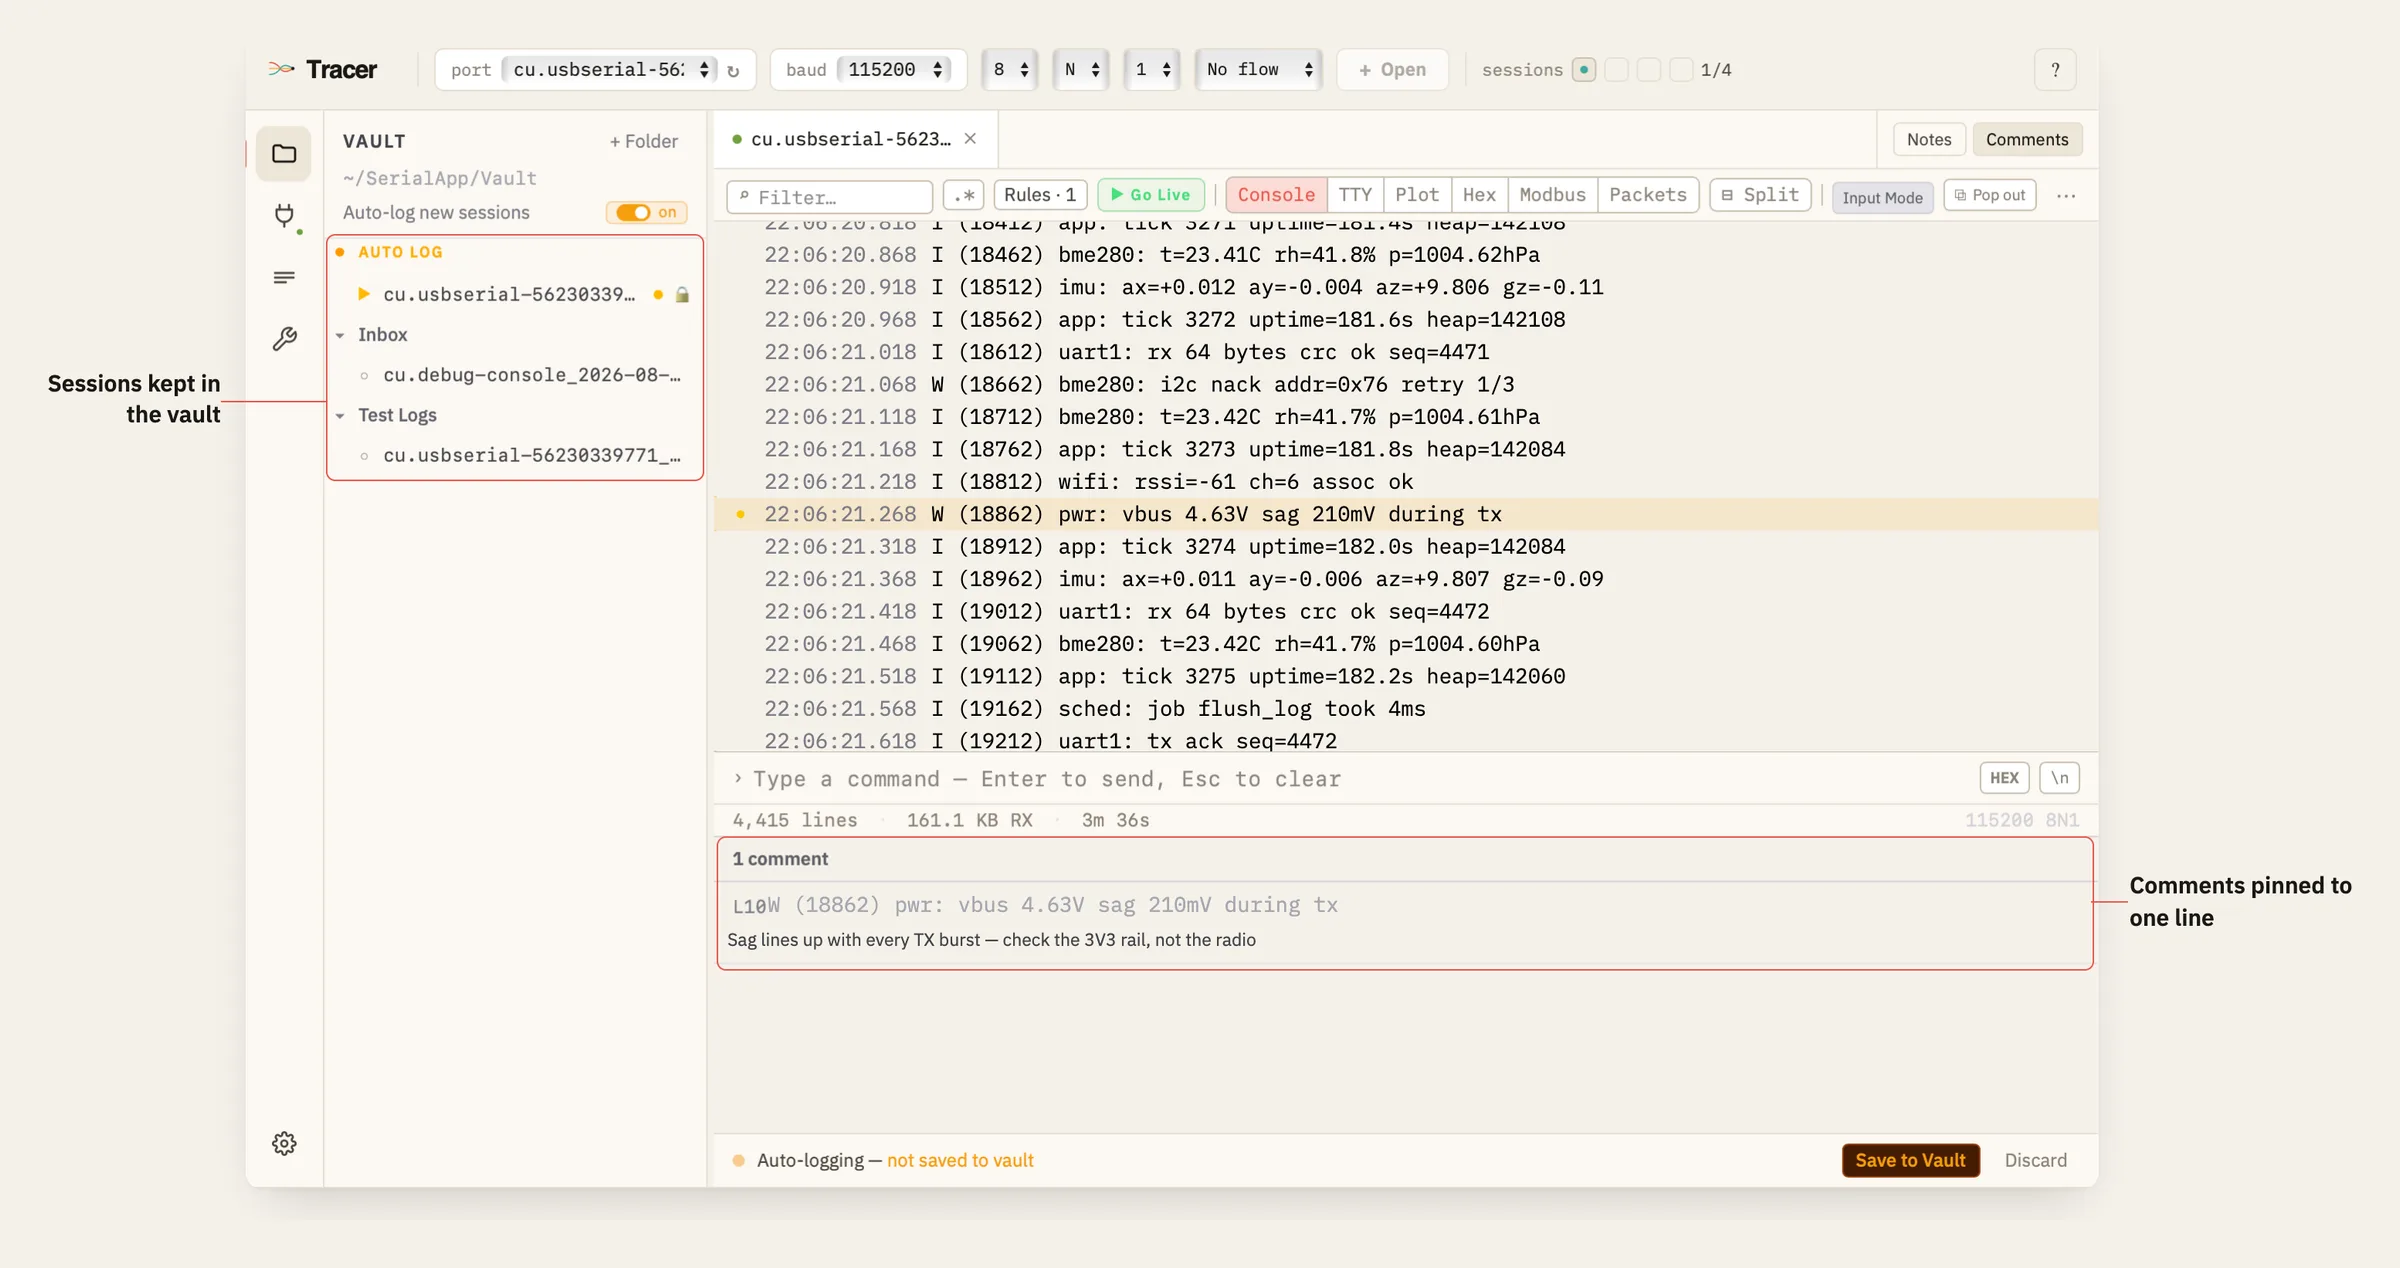Switch to Packets view tab
Image resolution: width=2400 pixels, height=1268 pixels.
pyautogui.click(x=1648, y=195)
